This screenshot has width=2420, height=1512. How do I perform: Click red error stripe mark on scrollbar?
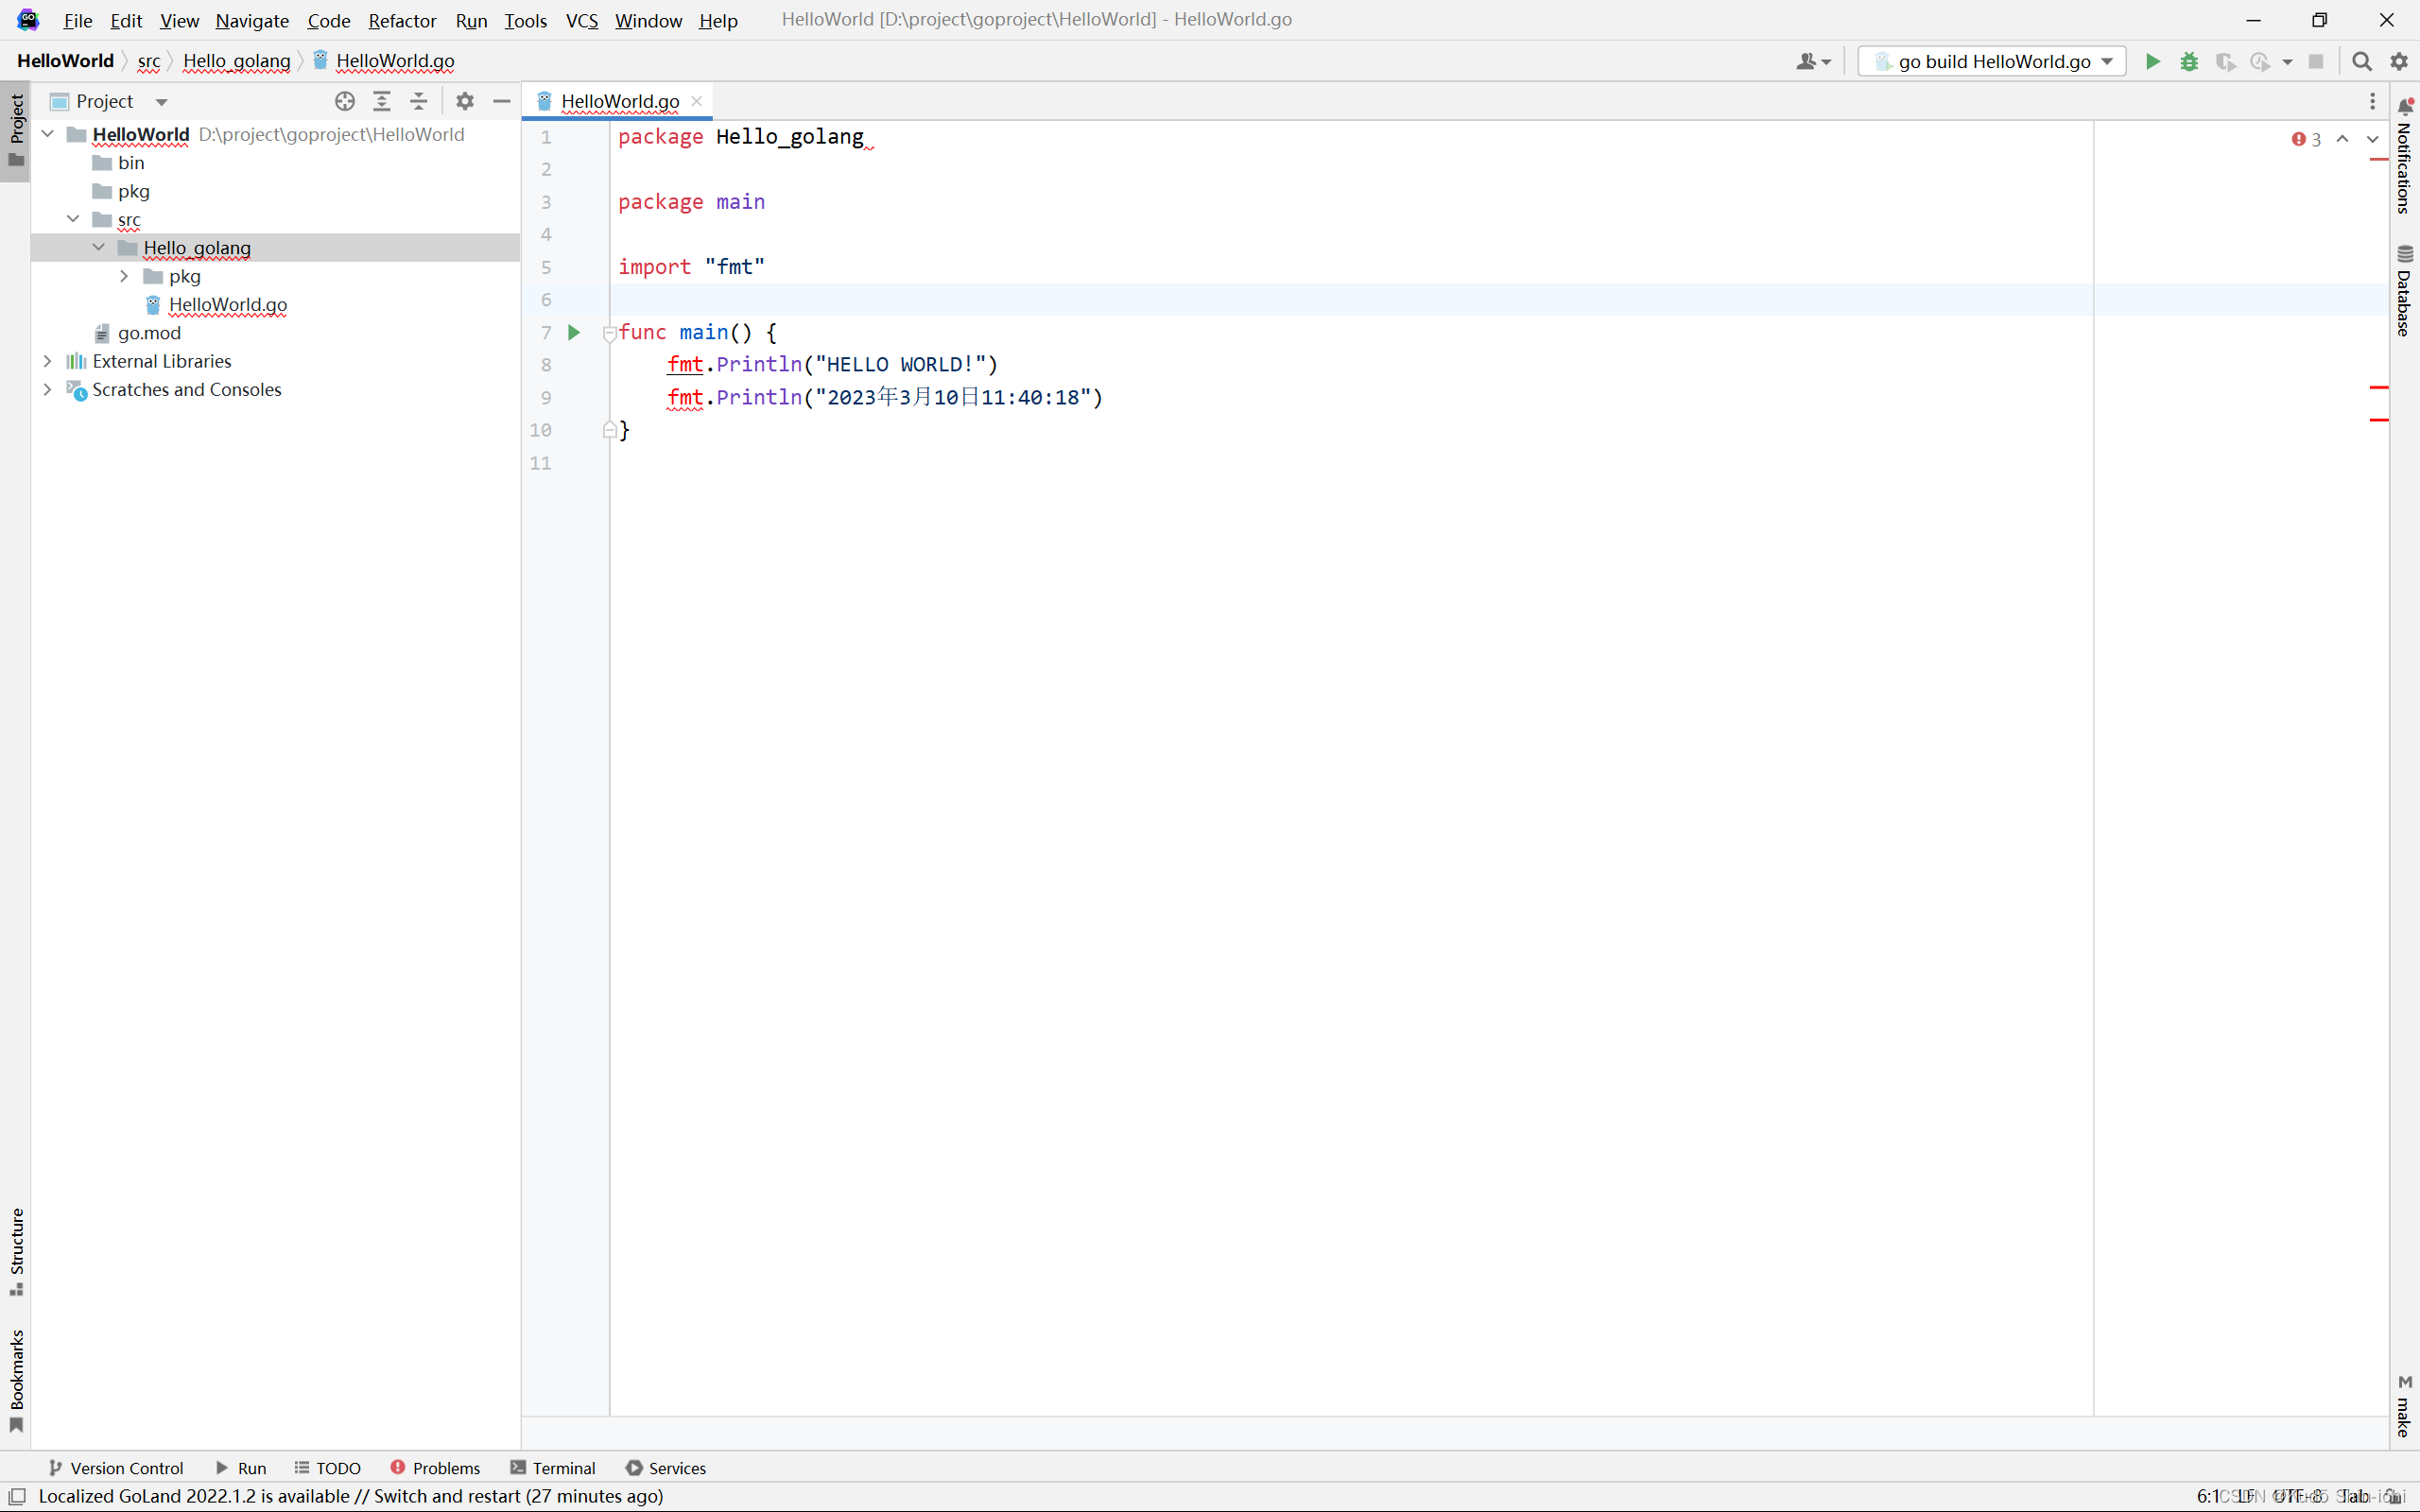click(2379, 387)
